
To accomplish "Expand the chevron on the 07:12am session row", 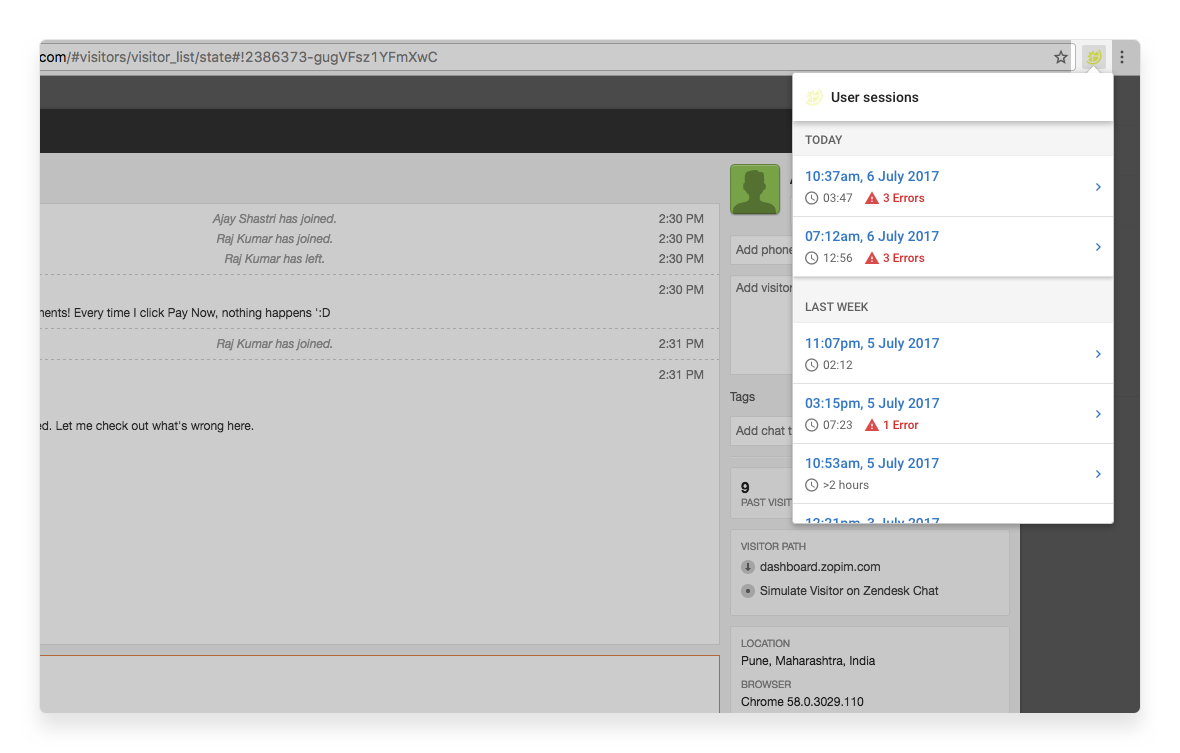I will pyautogui.click(x=1098, y=247).
